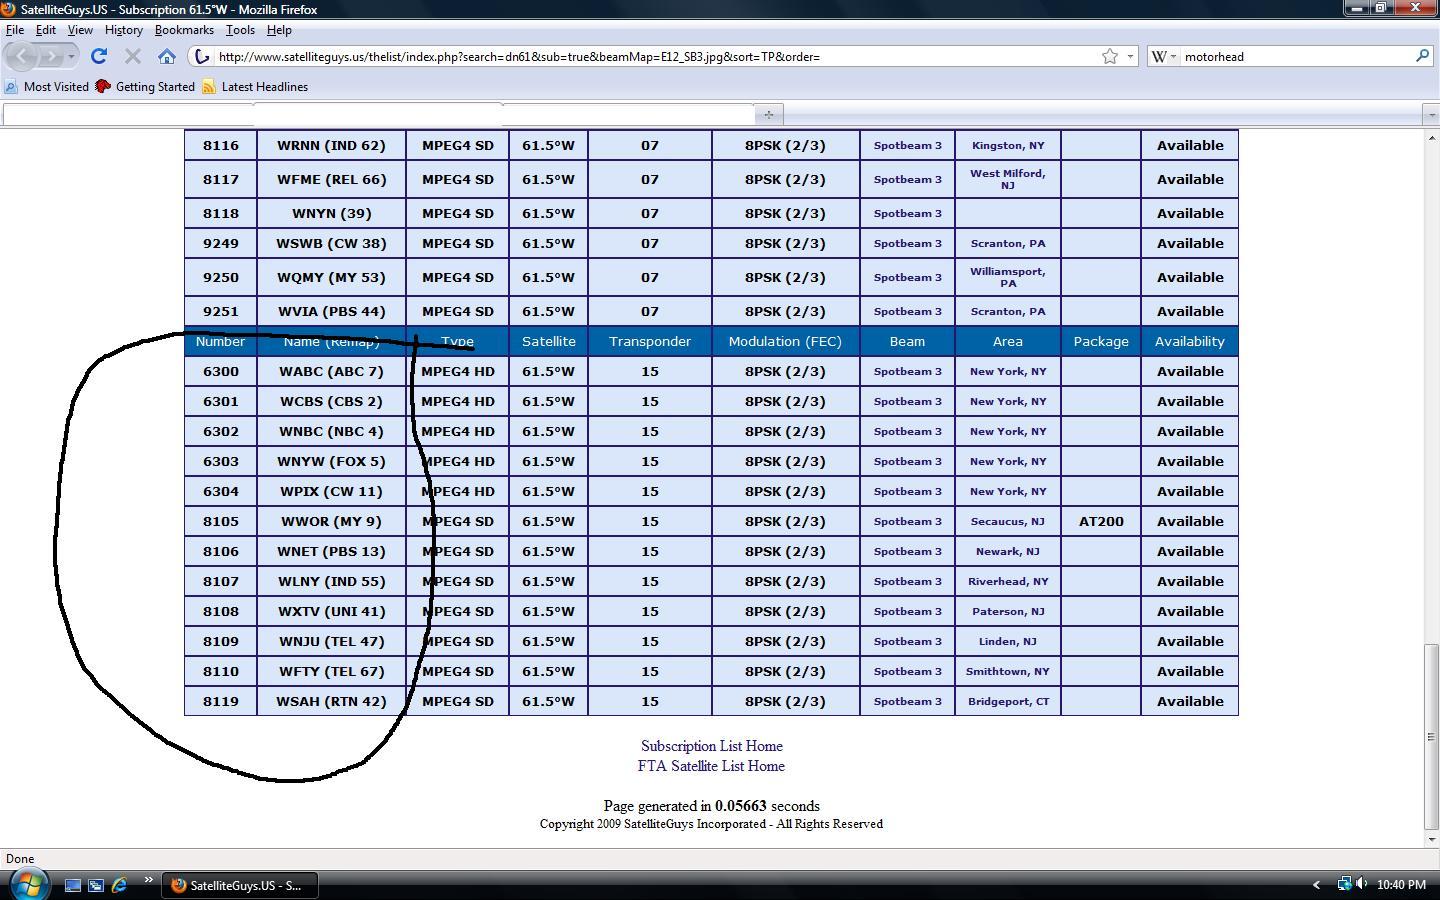Viewport: 1440px width, 900px height.
Task: Click Spotbeam 3 link in WSAH row
Action: [908, 701]
